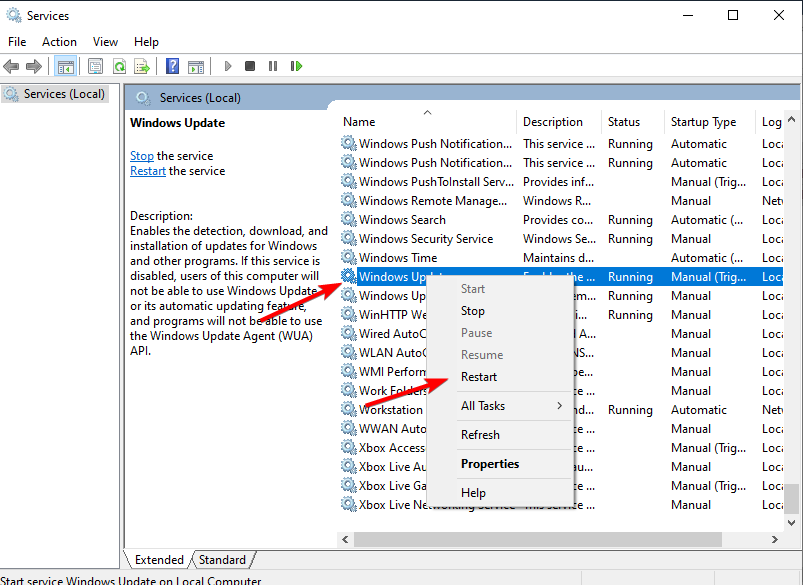Click the gear icon of Windows Remote Management
Screen dimensions: 803x585
coord(349,200)
